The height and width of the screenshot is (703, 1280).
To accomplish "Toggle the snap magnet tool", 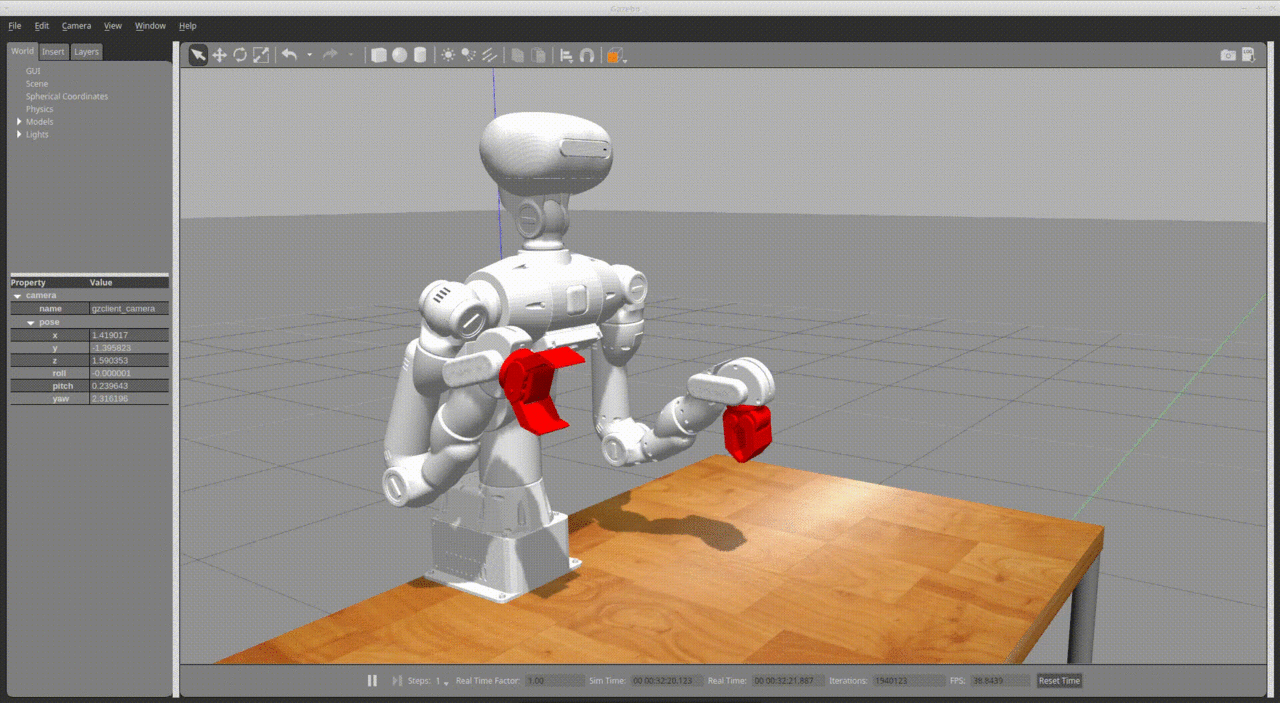I will click(587, 56).
